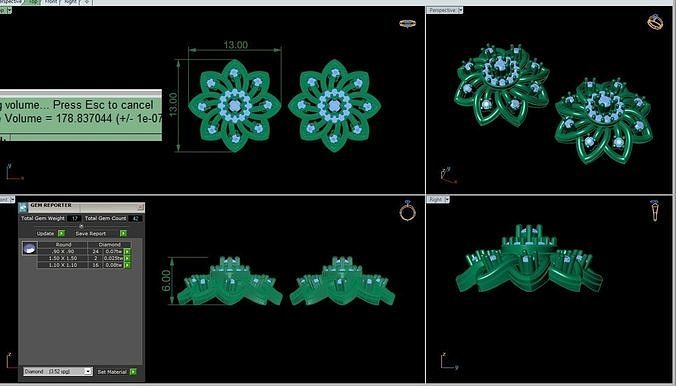Click the ring icon in the Front viewport corner
The width and height of the screenshot is (676, 386).
tap(407, 210)
